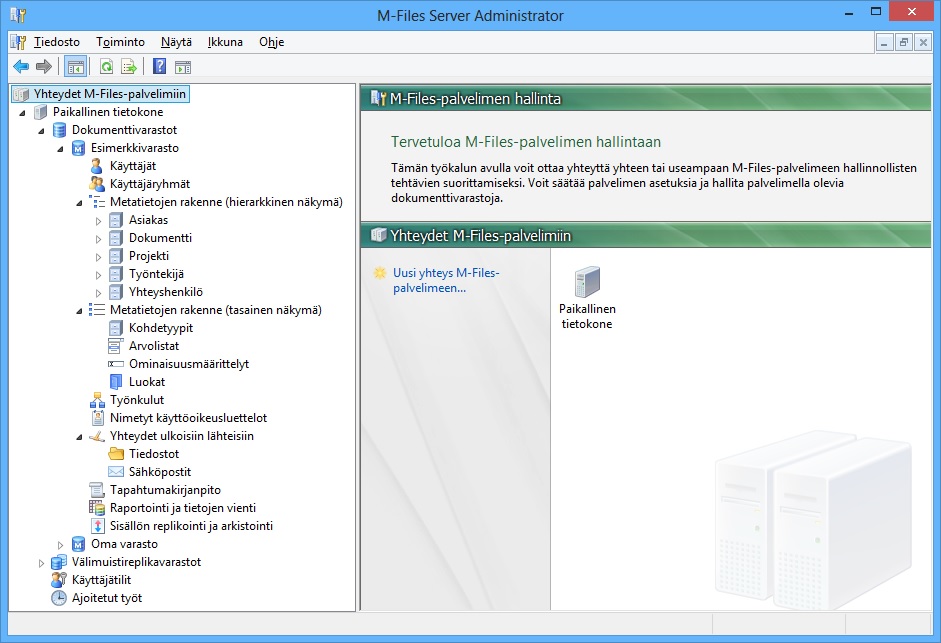Viewport: 941px width, 643px height.
Task: Collapse Yhteydet ulkoisiin lähteisiin node
Action: coord(79,436)
